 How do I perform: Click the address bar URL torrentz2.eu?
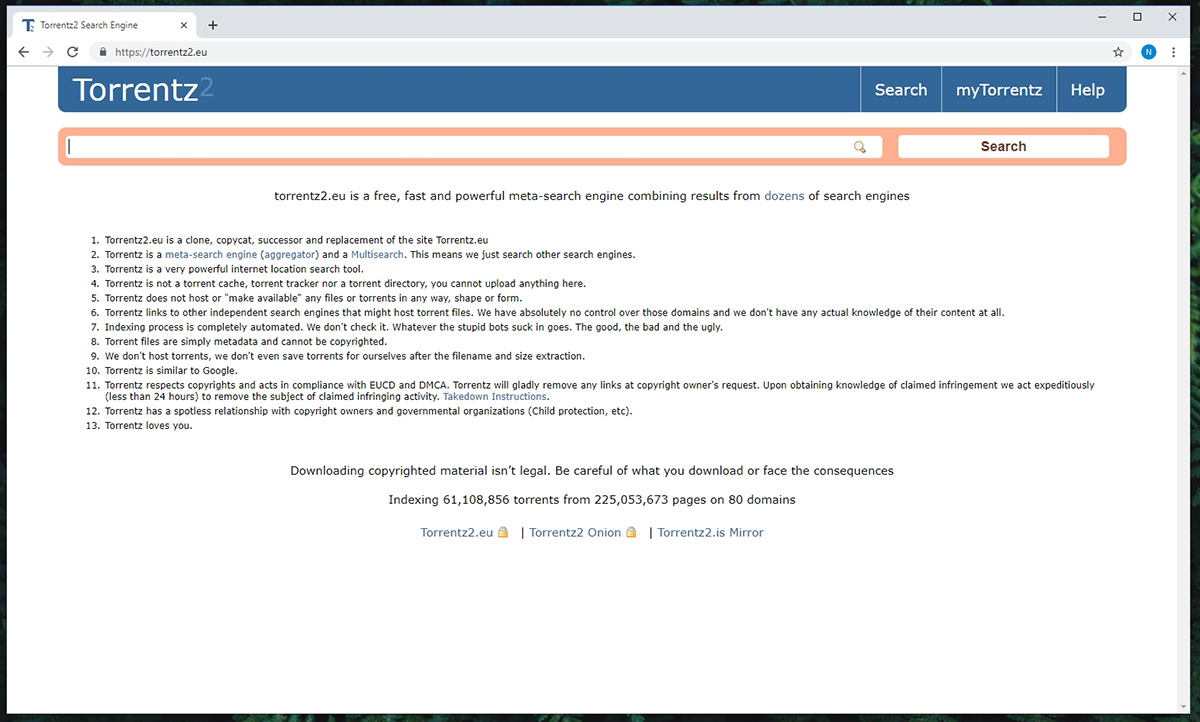click(160, 52)
